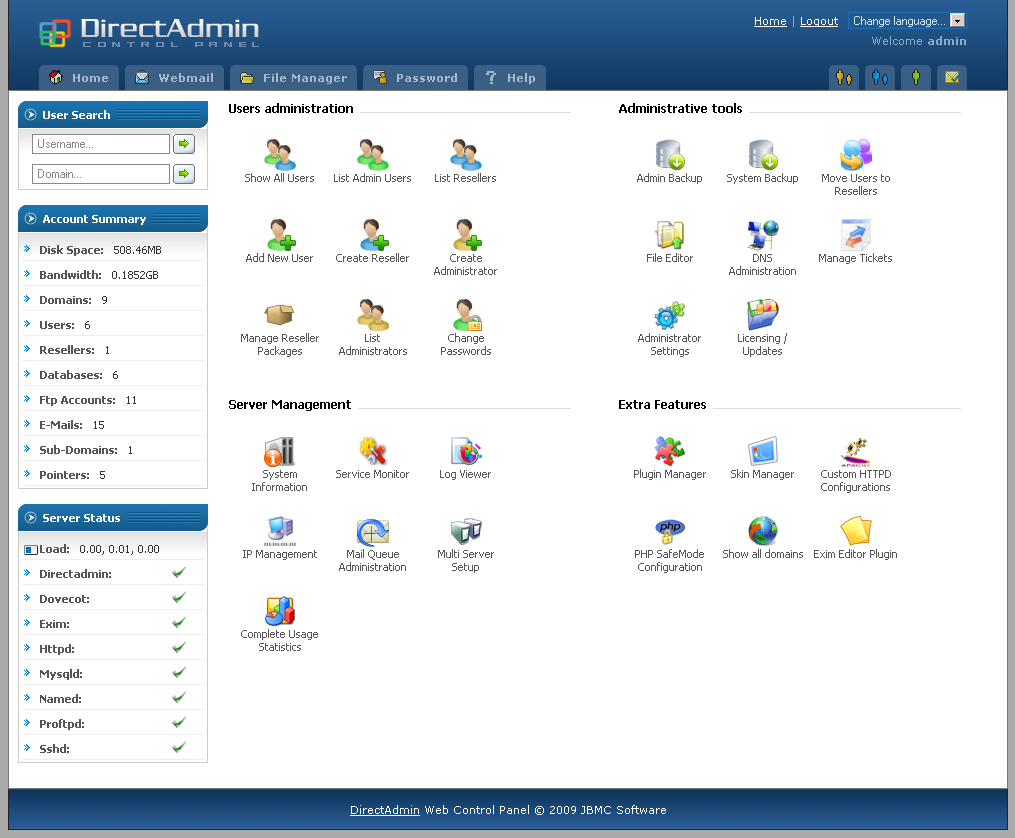Open Administrator Settings
Viewport: 1015px width, 838px height.
669,328
